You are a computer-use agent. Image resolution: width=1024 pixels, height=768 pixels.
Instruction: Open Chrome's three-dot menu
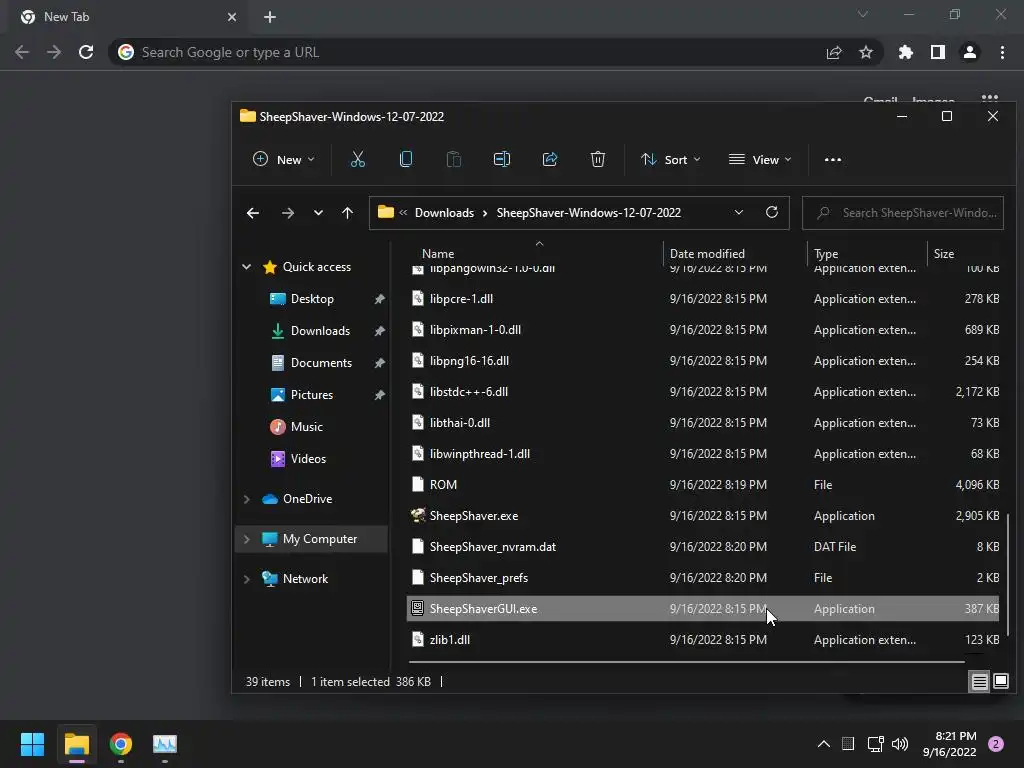click(1002, 52)
